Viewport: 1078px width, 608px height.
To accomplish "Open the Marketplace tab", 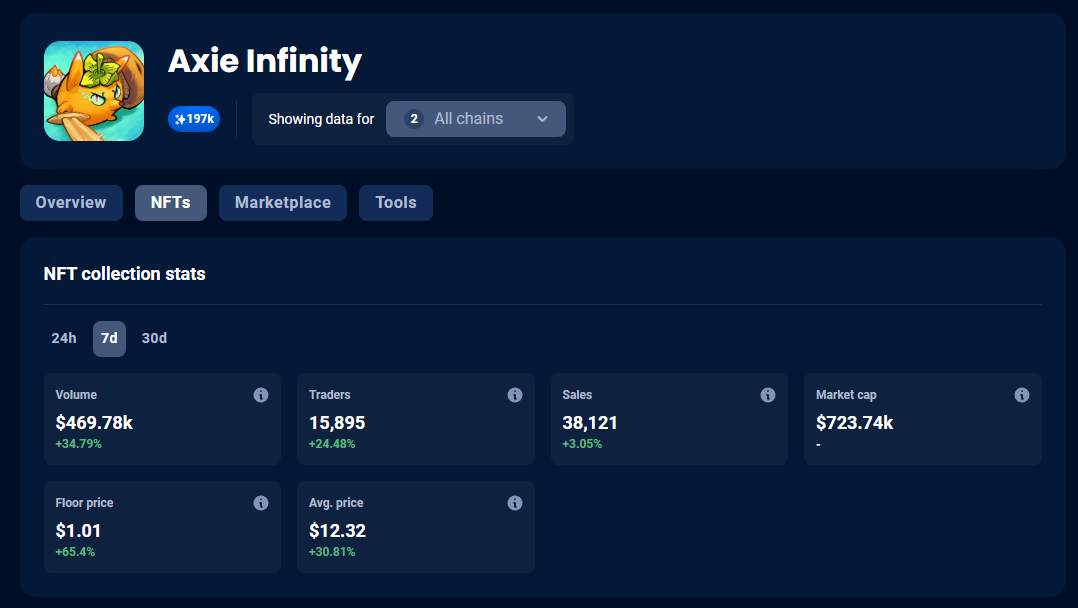I will pos(283,203).
